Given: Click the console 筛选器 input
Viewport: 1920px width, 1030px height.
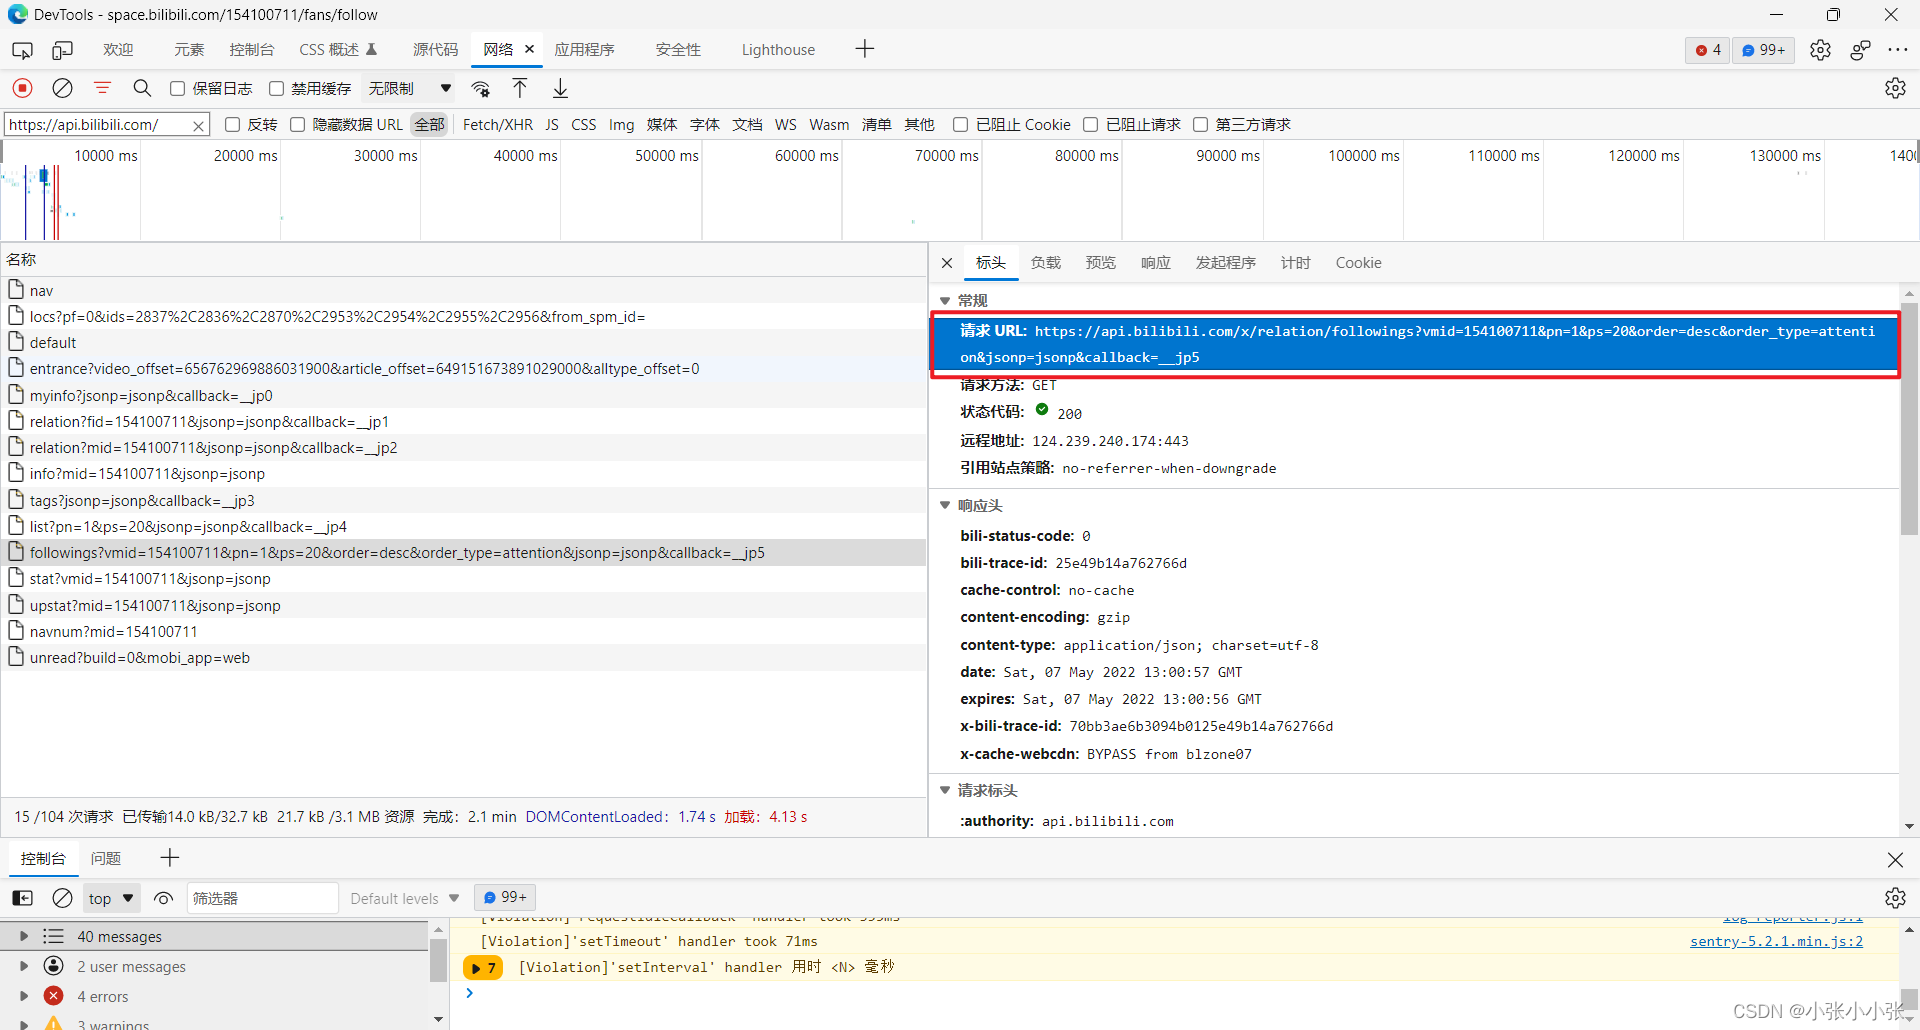Looking at the screenshot, I should (263, 898).
